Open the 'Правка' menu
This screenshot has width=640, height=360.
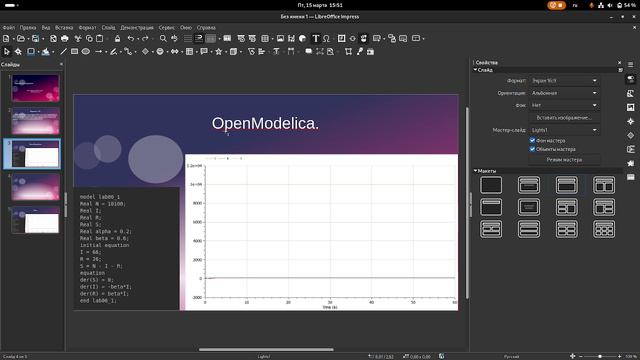(x=28, y=27)
